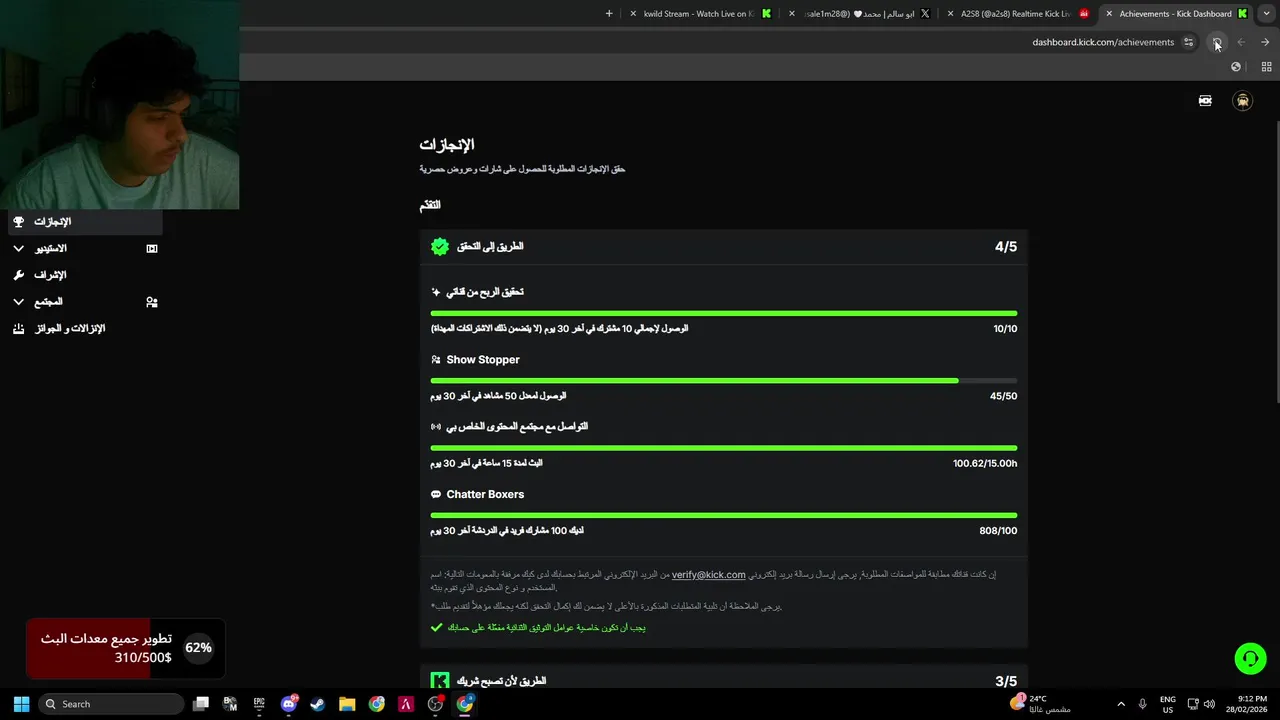1280x720 pixels.
Task: Show hidden system tray icons
Action: click(1120, 704)
